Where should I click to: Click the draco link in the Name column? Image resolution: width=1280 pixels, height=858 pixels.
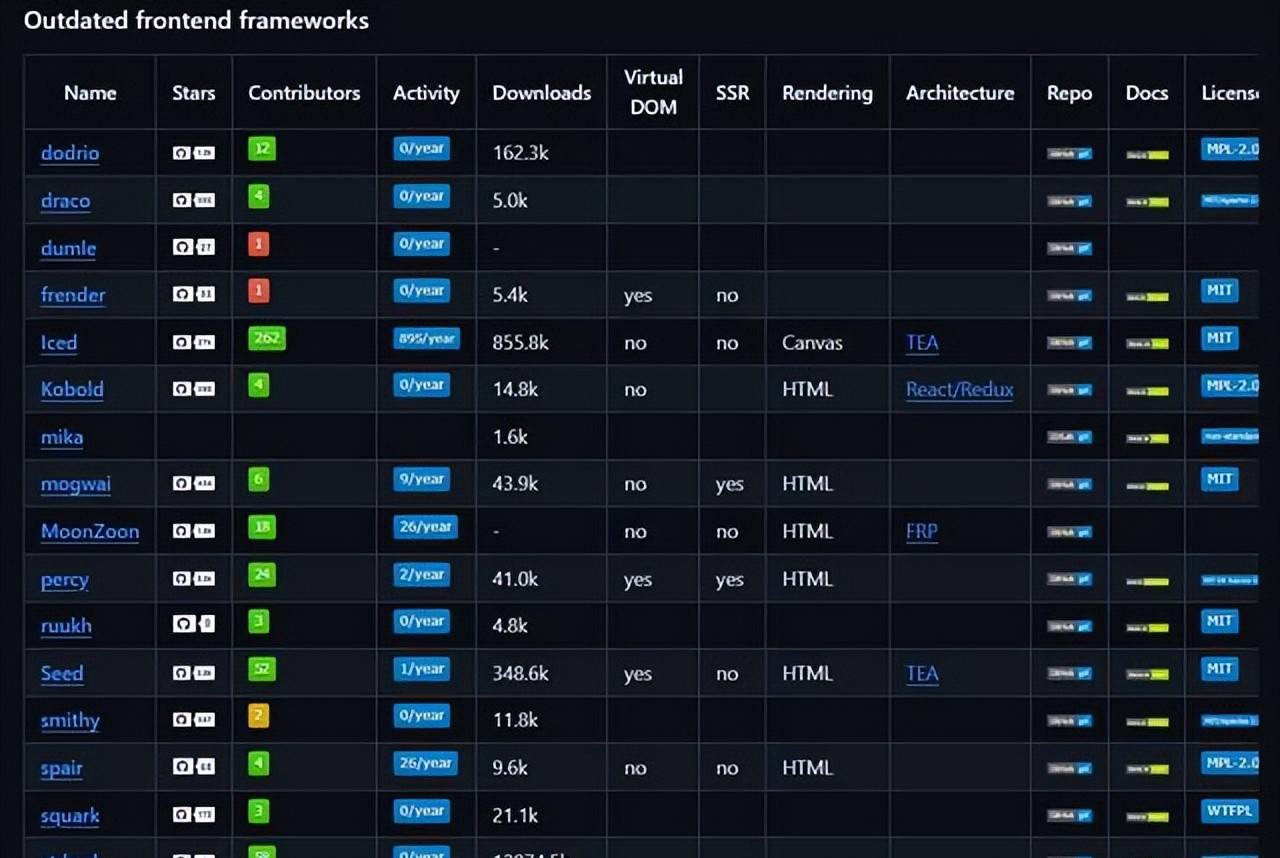[x=66, y=200]
